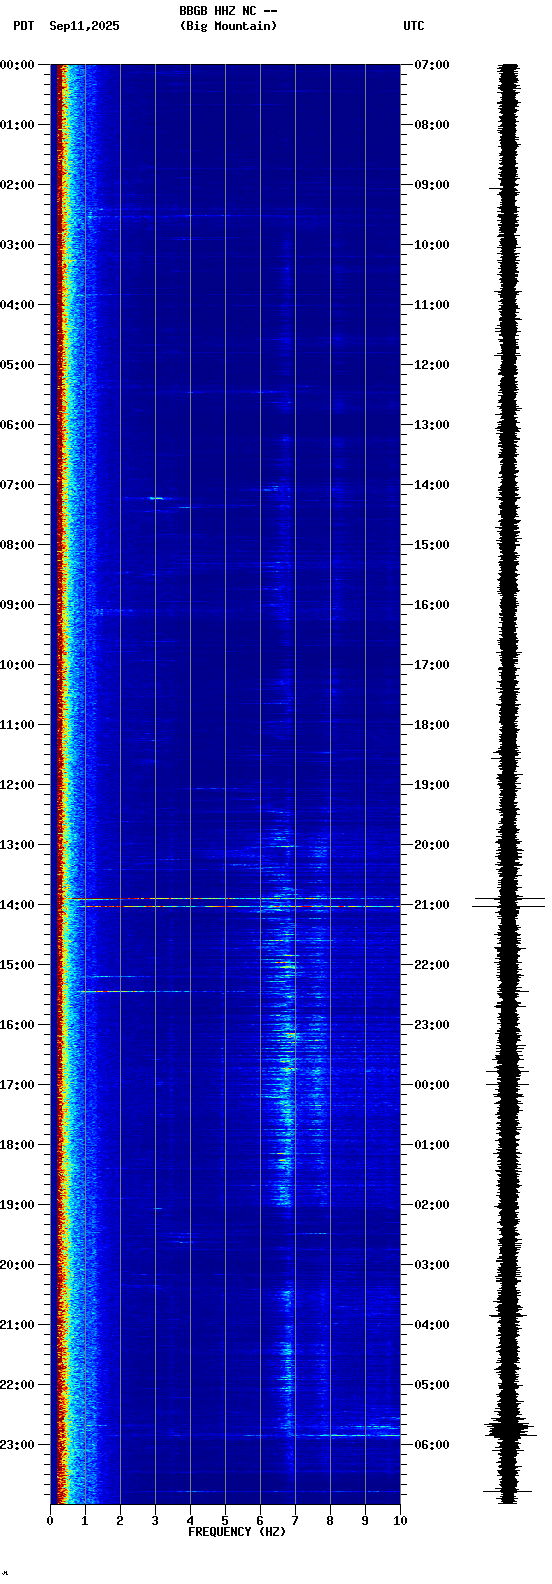This screenshot has width=552, height=1584.
Task: Click the 09:00 UTC time label
Action: [432, 185]
